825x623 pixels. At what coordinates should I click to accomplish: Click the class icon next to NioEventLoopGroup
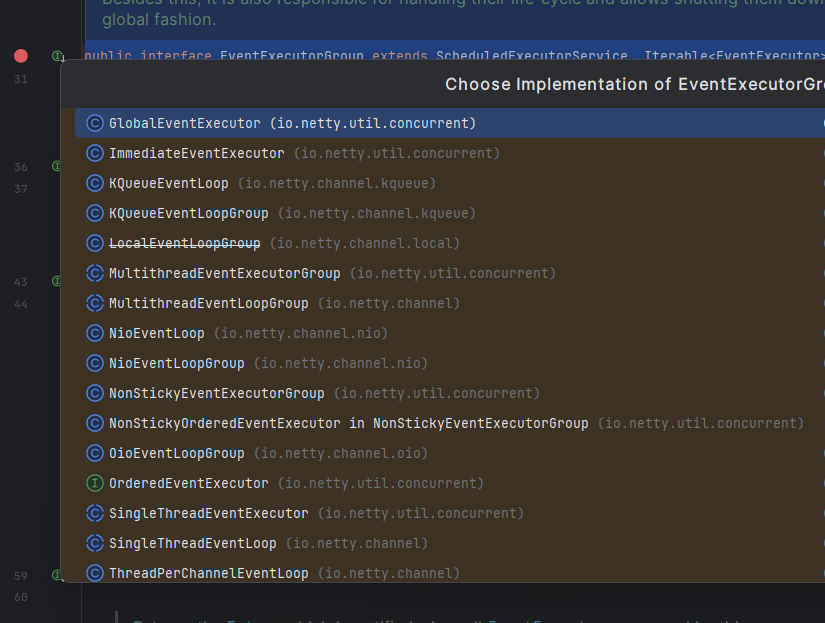95,363
